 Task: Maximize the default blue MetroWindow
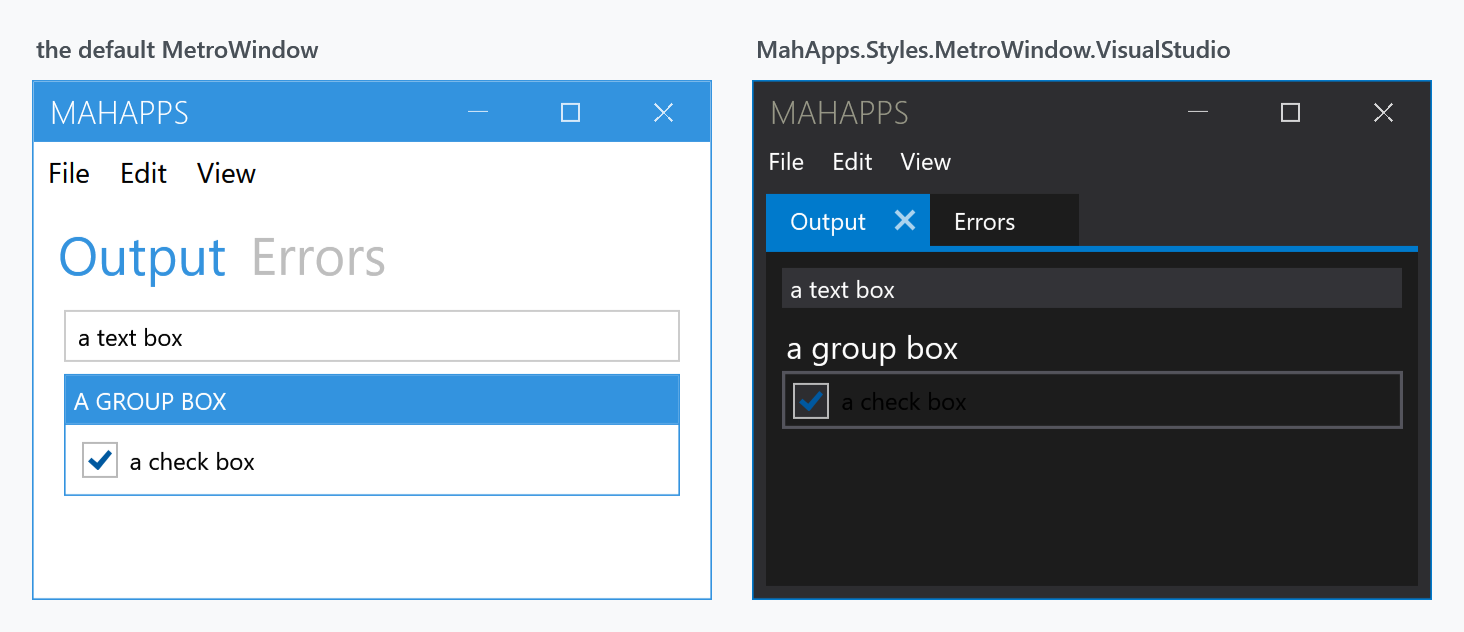(570, 112)
